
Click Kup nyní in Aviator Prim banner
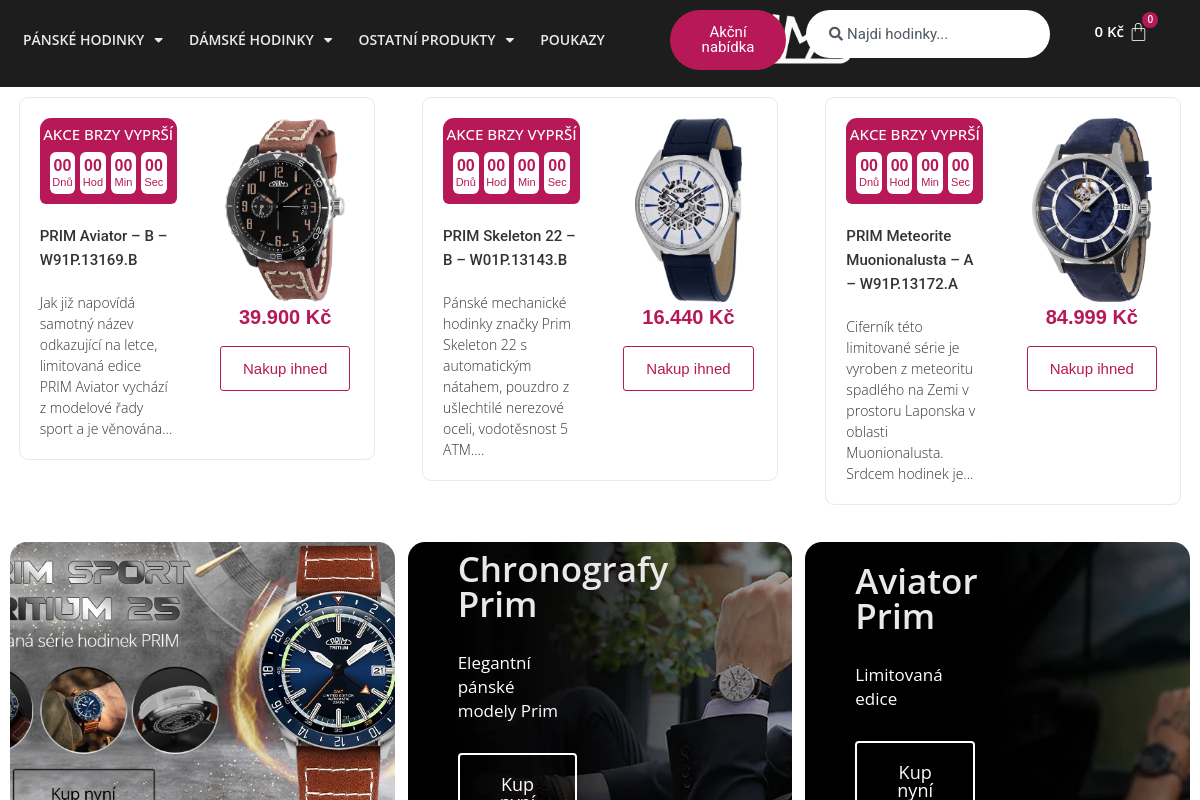tap(915, 772)
